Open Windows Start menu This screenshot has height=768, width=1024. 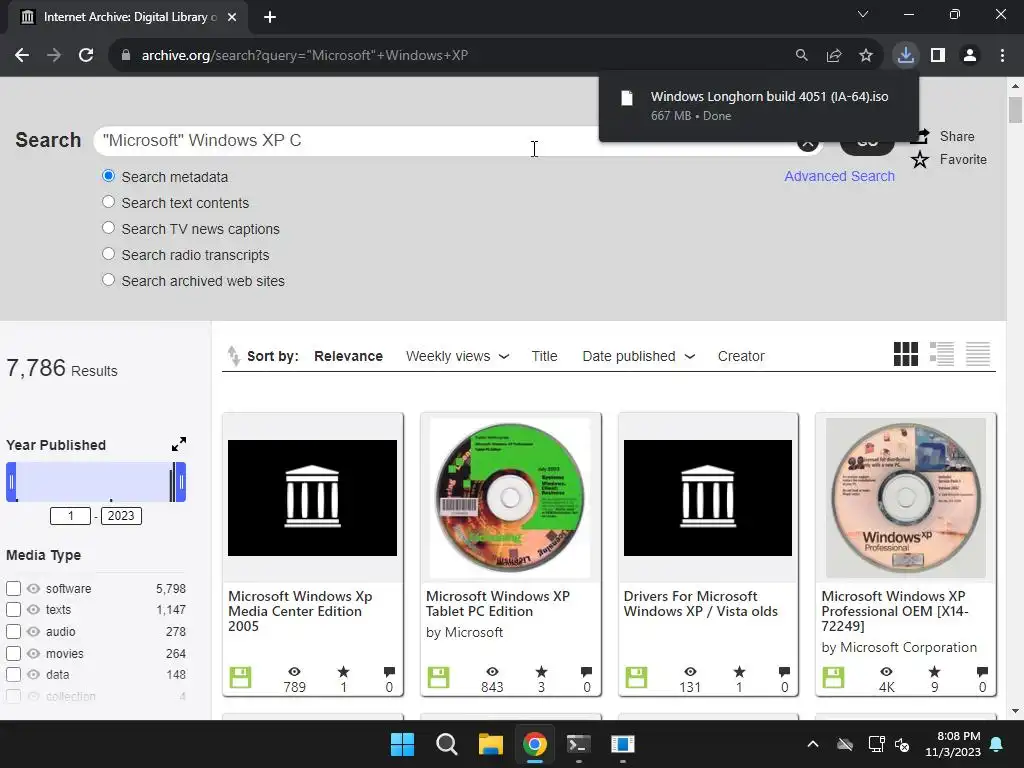coord(402,744)
